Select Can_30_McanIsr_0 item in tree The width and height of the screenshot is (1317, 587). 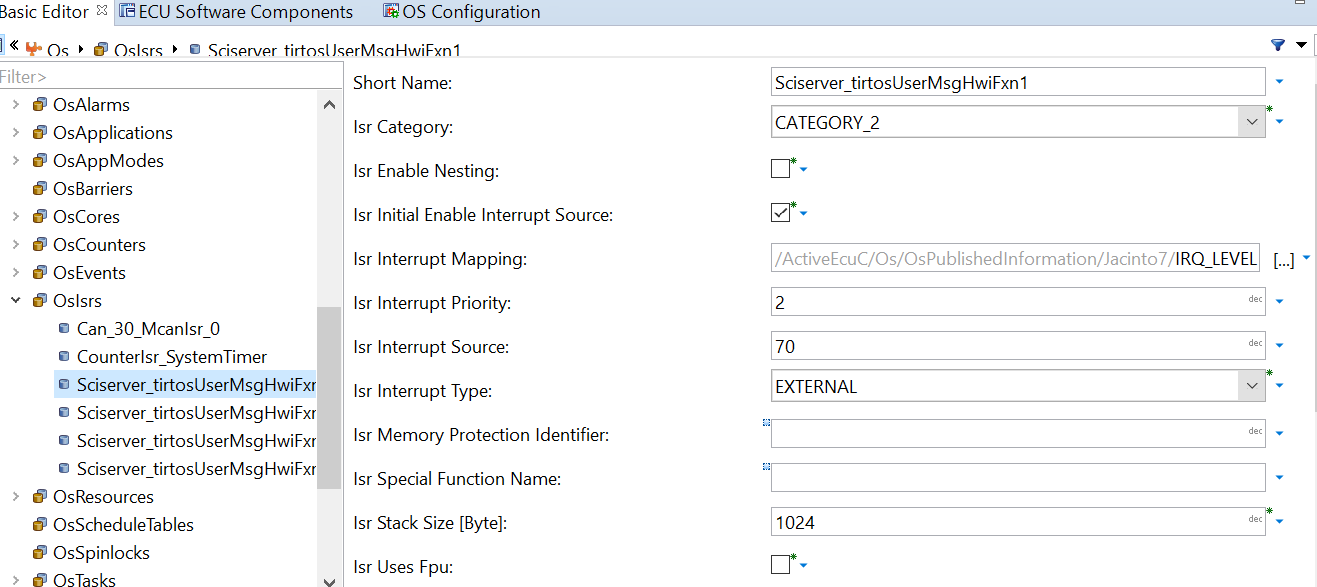pos(147,329)
